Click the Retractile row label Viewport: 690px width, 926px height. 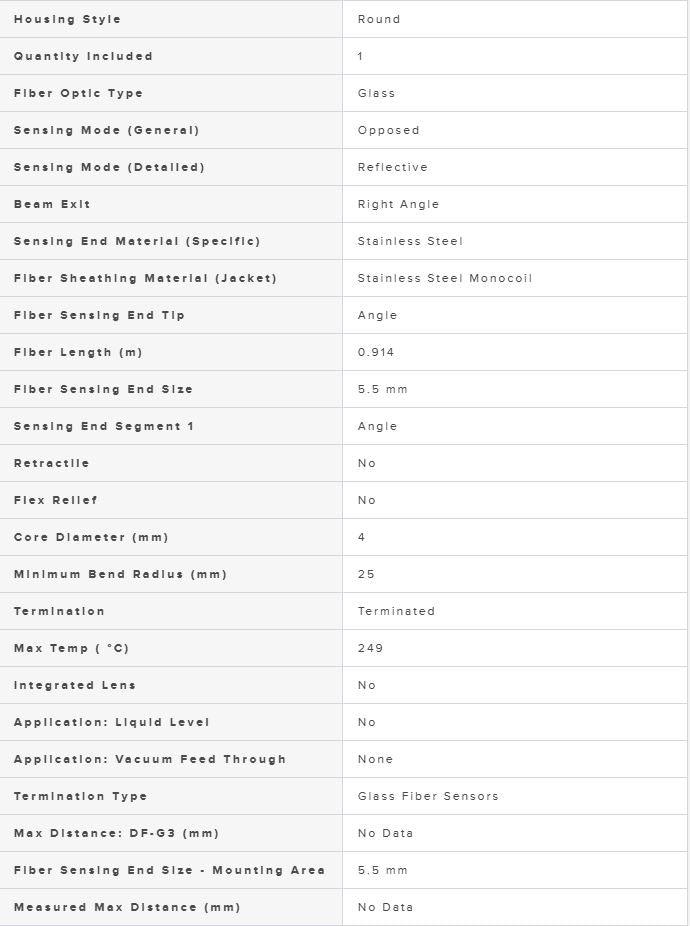(51, 463)
